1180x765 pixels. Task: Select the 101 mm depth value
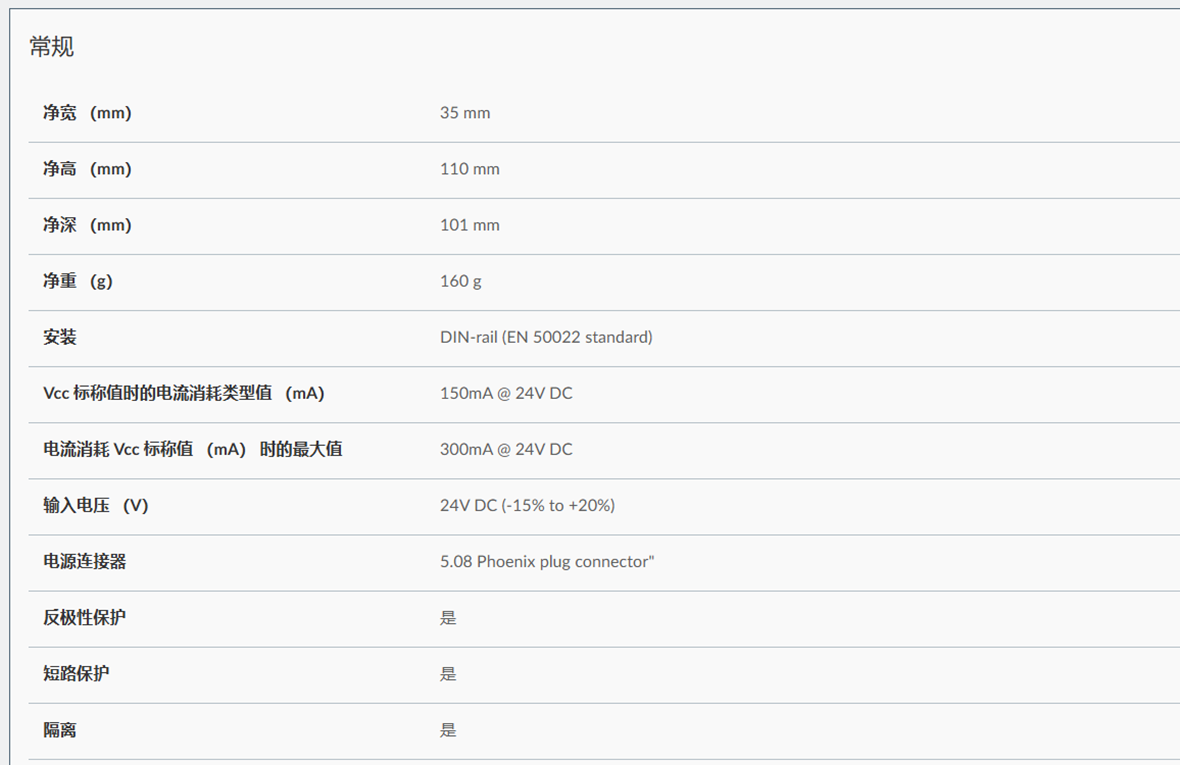(469, 225)
